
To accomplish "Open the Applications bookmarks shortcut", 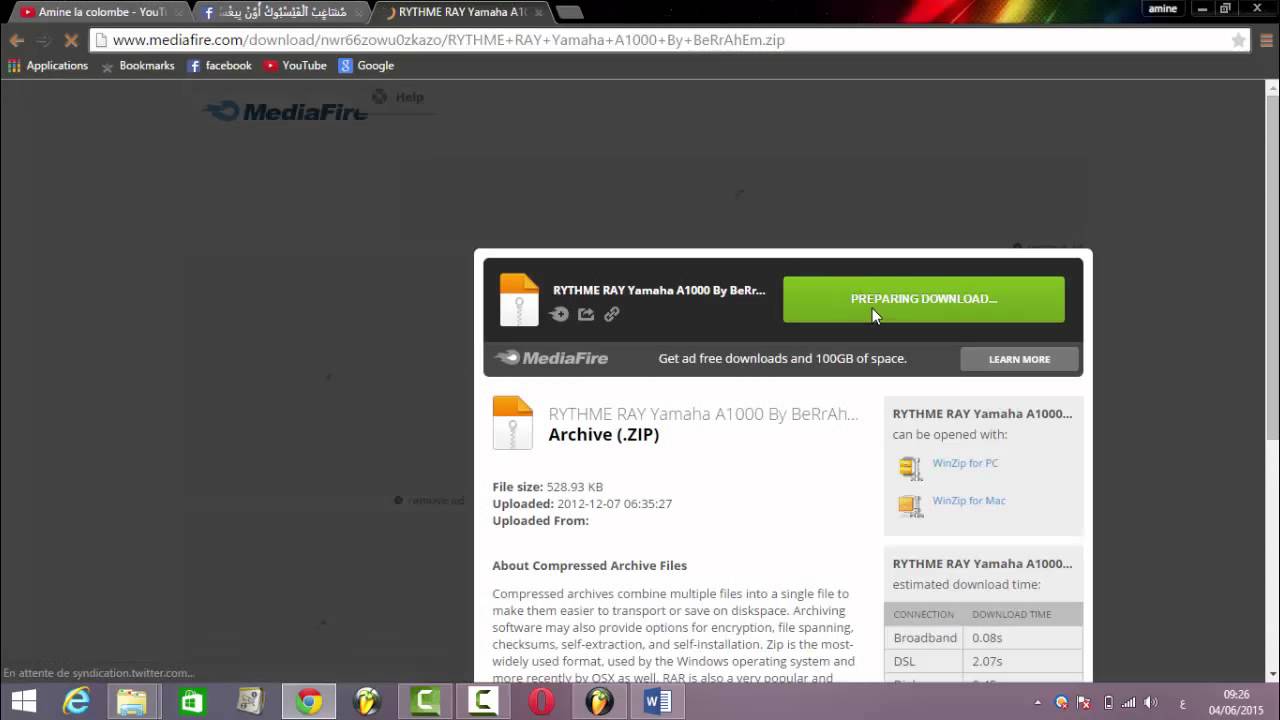I will coord(48,65).
